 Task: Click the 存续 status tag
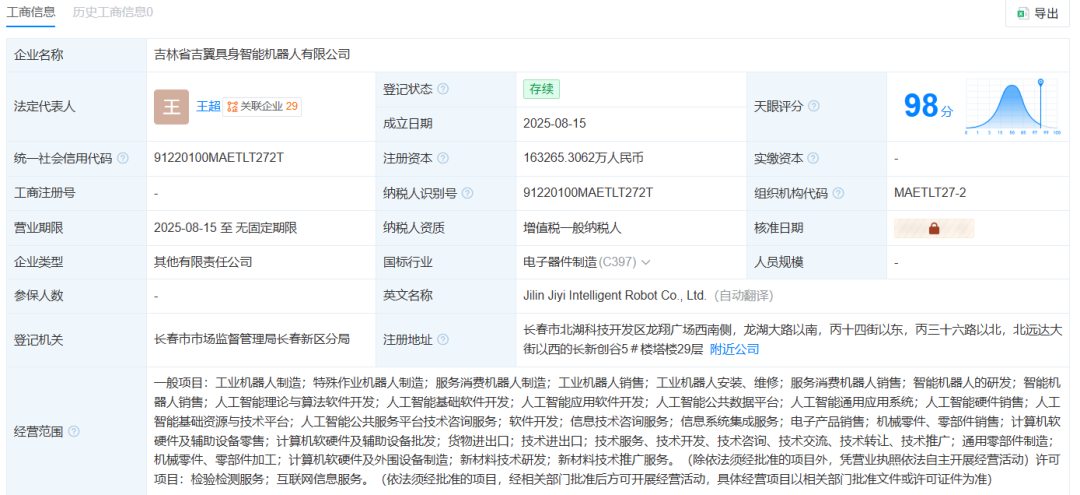click(x=541, y=89)
